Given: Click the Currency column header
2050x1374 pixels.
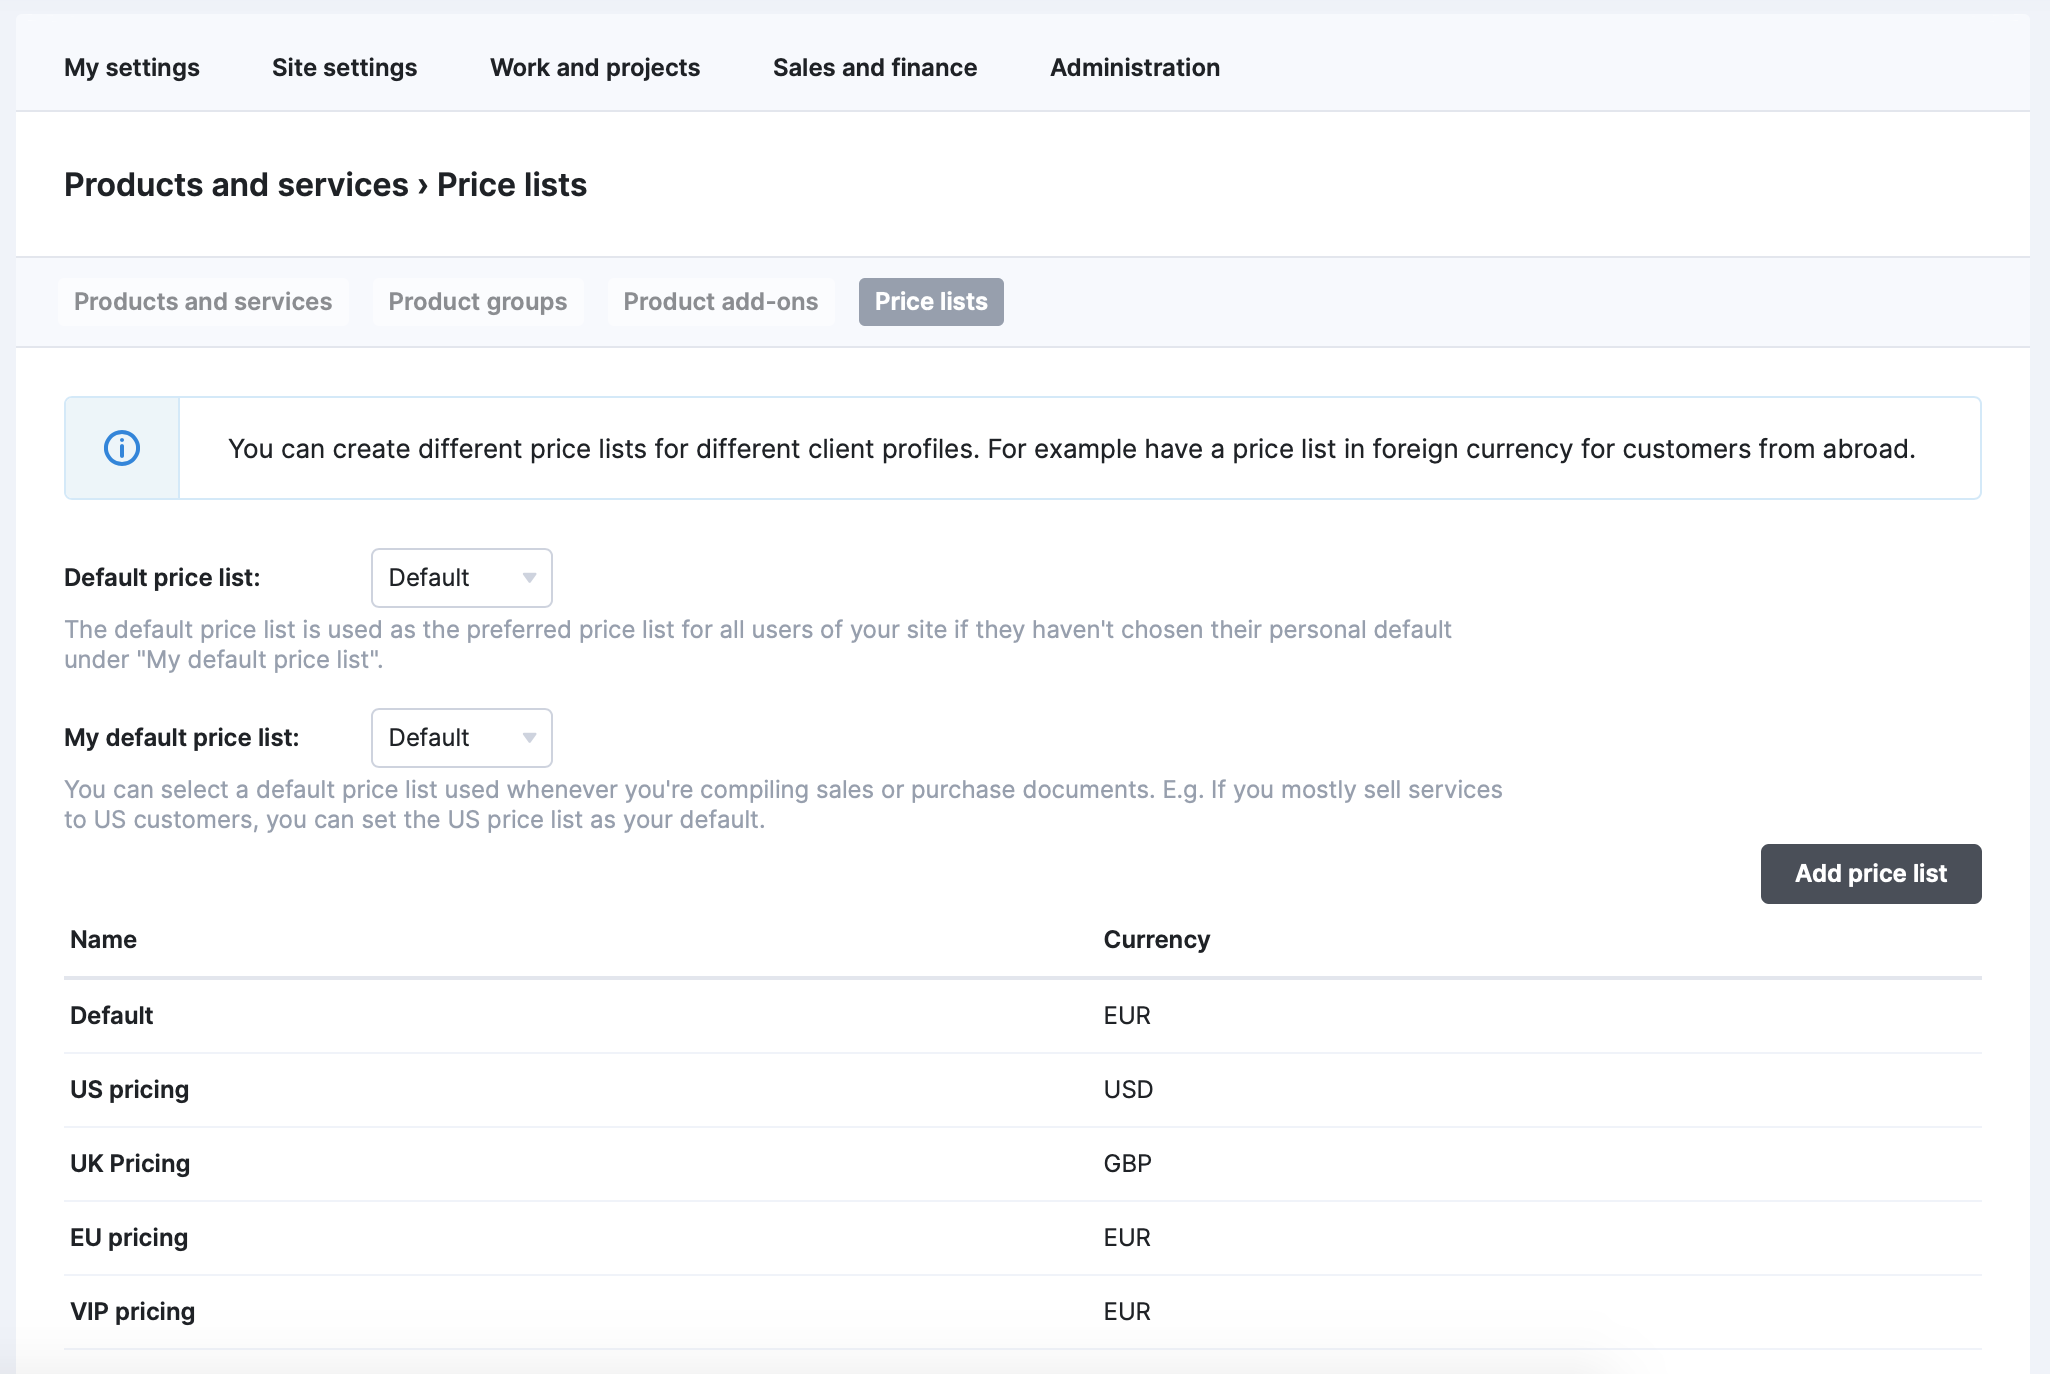Looking at the screenshot, I should pos(1157,940).
